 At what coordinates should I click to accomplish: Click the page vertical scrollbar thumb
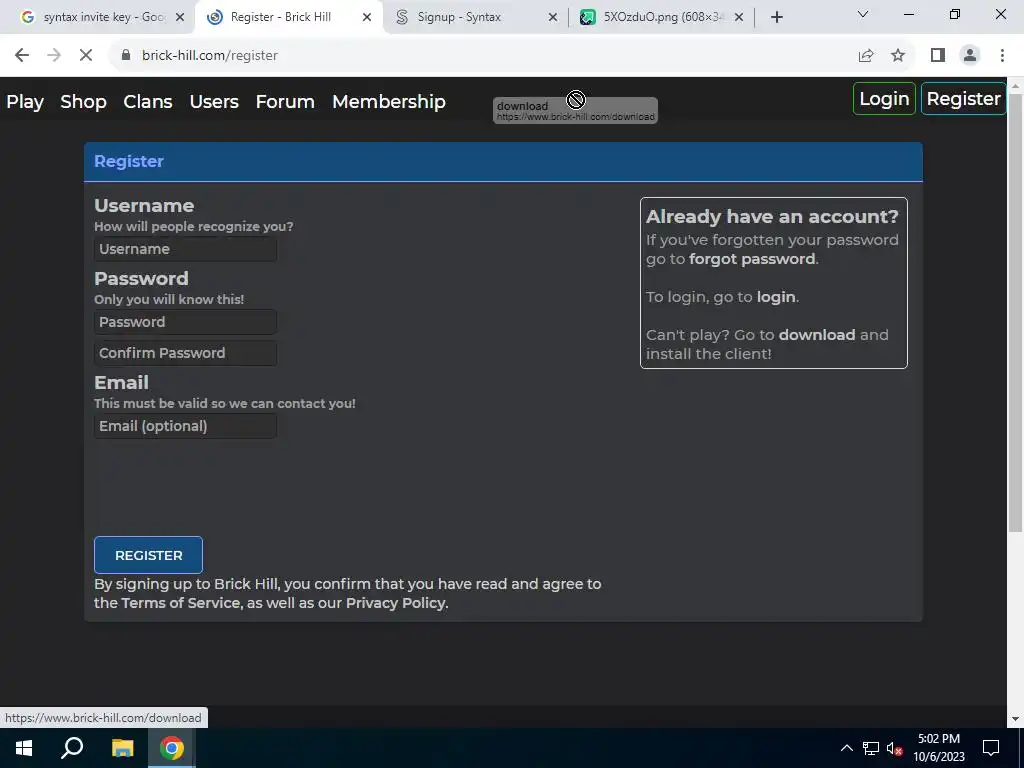[1015, 312]
